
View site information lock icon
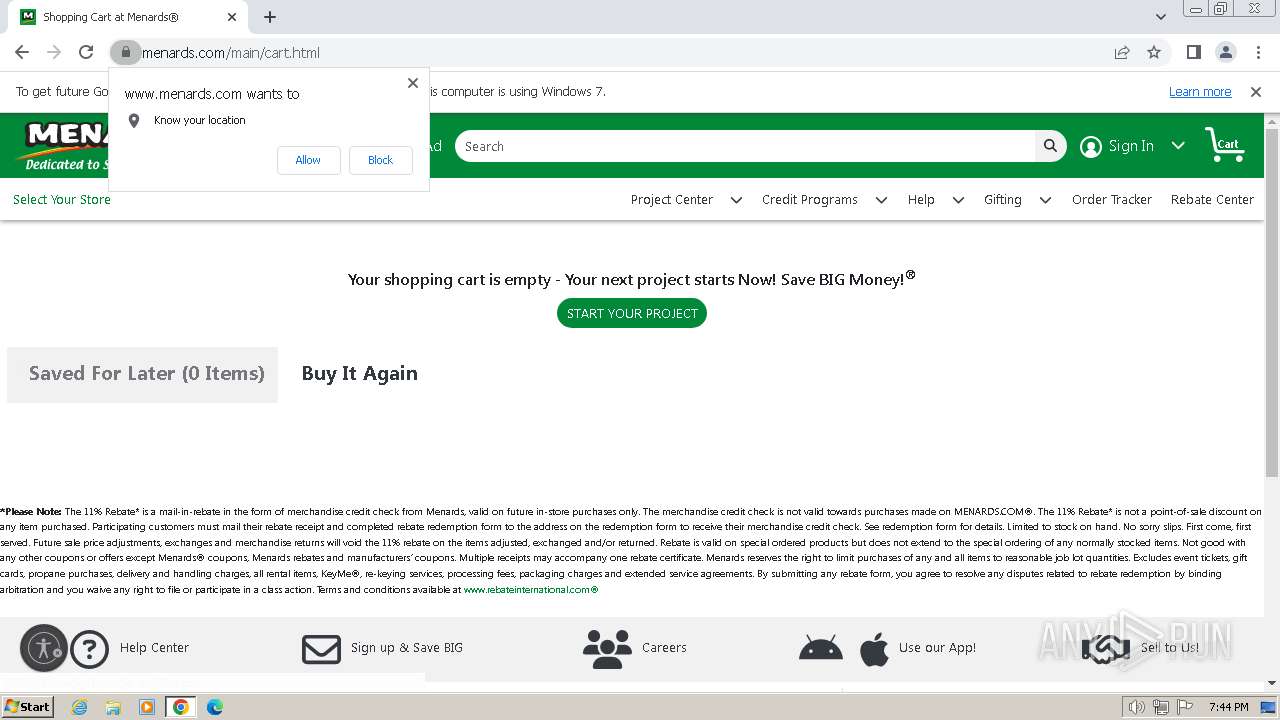pos(125,52)
